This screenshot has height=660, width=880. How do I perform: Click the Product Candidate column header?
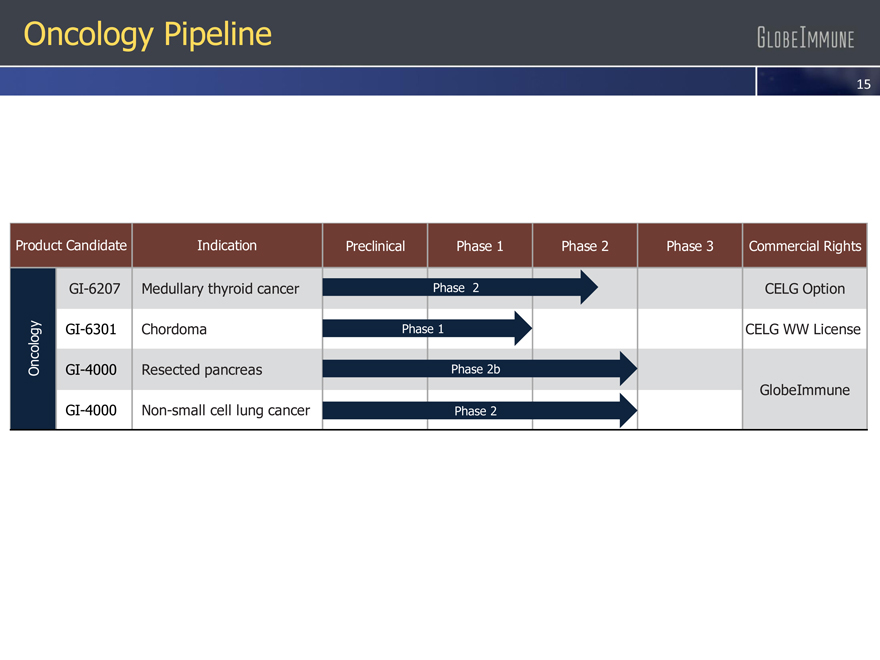pos(70,245)
